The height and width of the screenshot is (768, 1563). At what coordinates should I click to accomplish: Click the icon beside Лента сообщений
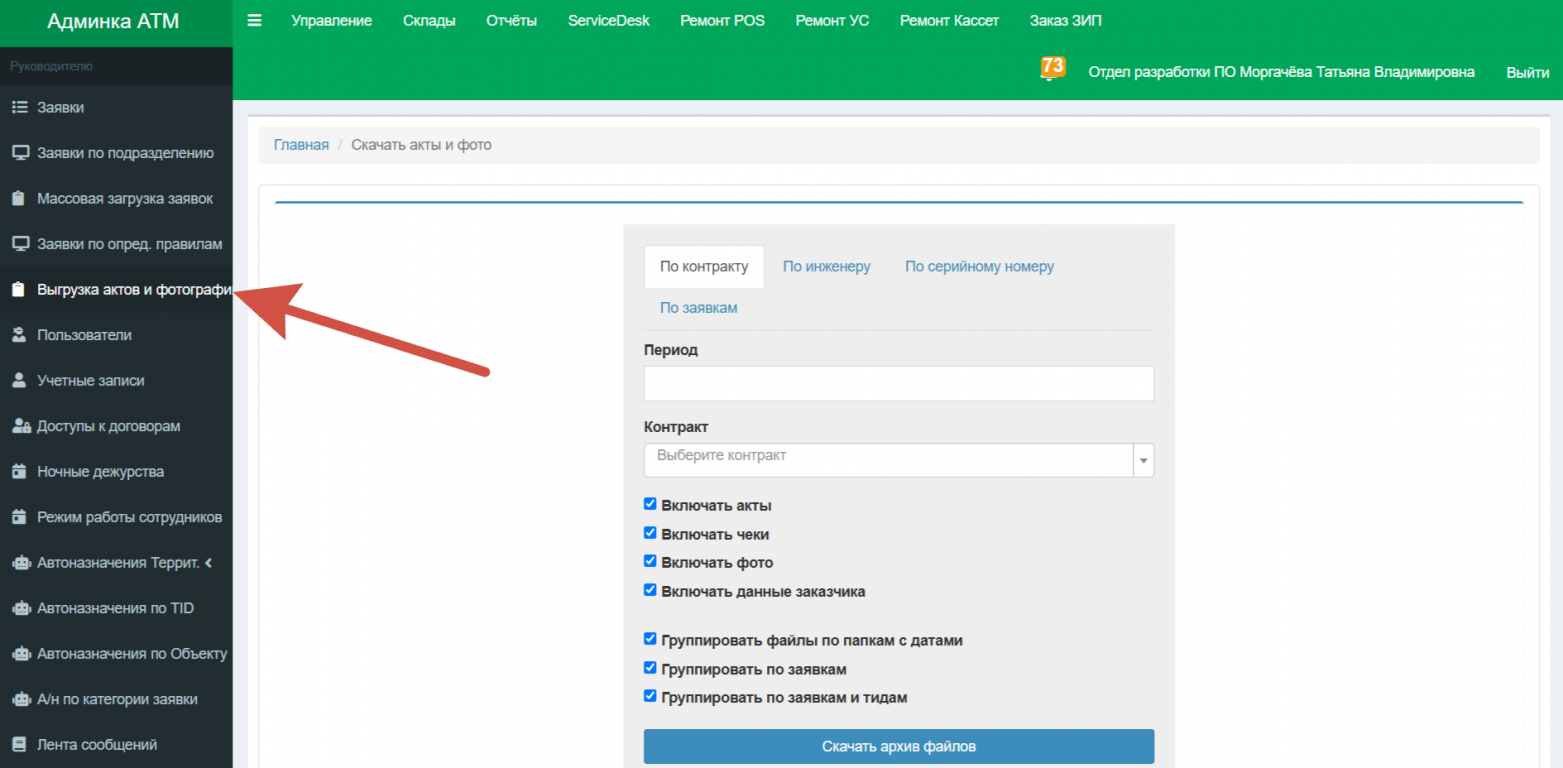pyautogui.click(x=19, y=744)
